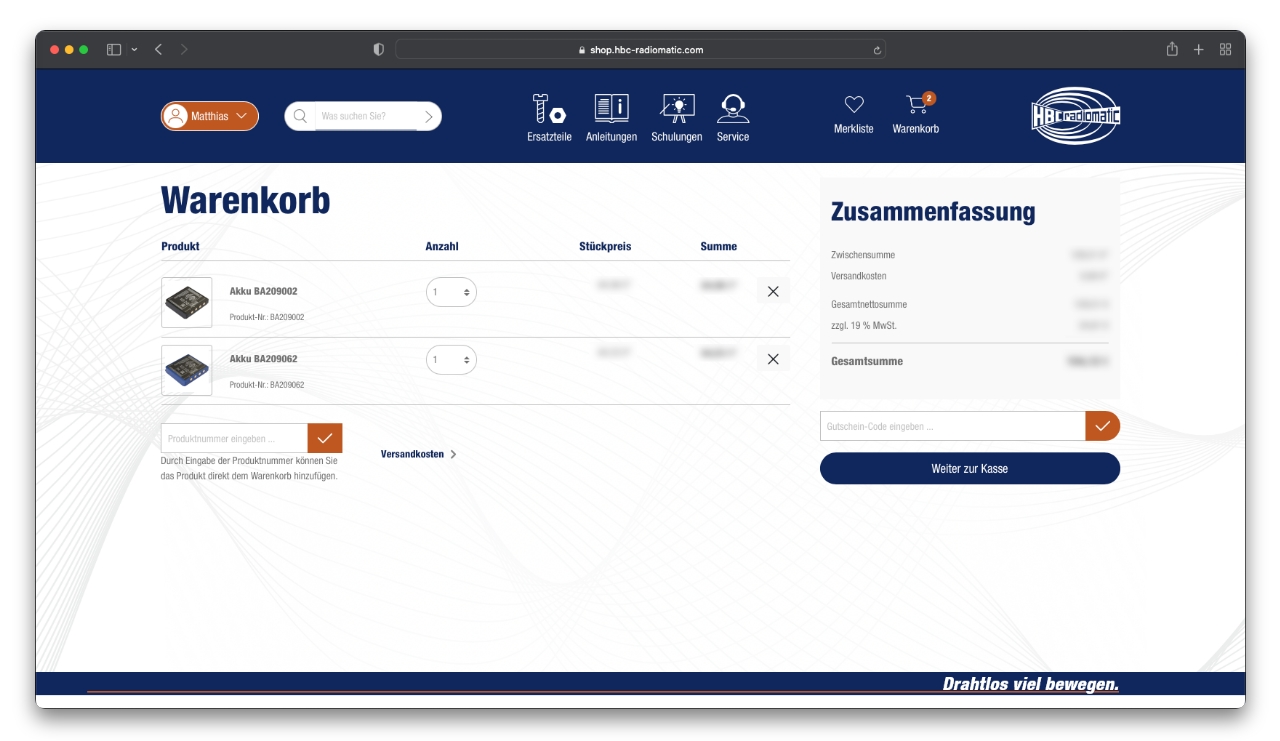This screenshot has width=1280, height=741.
Task: Open the Versandkosten link
Action: (418, 454)
